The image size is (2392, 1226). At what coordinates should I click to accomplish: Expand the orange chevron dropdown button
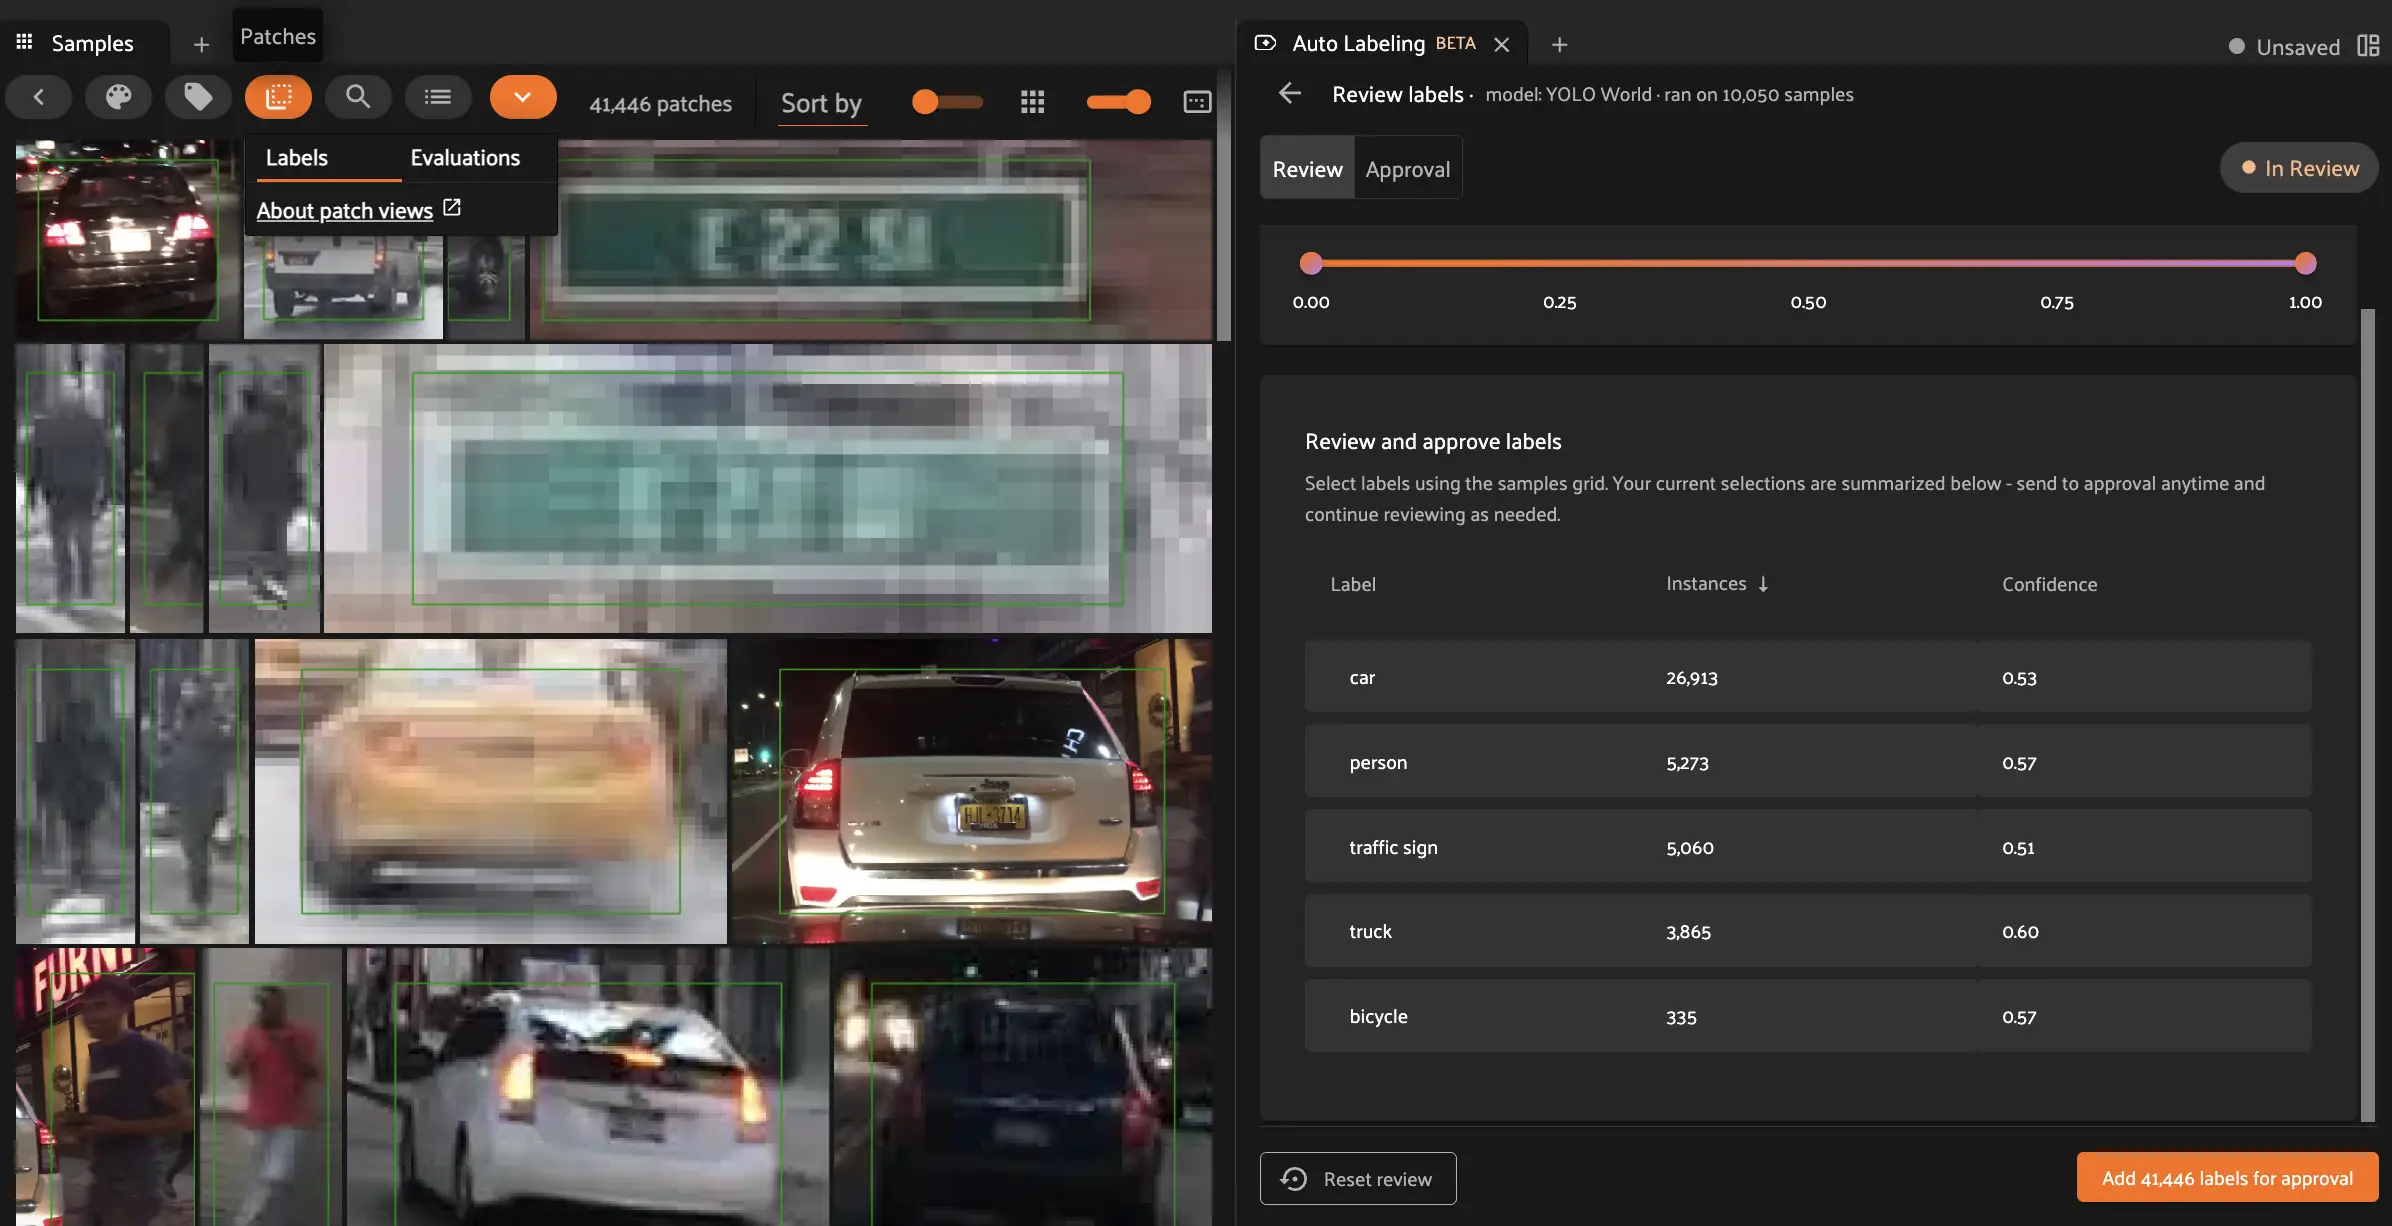[522, 97]
